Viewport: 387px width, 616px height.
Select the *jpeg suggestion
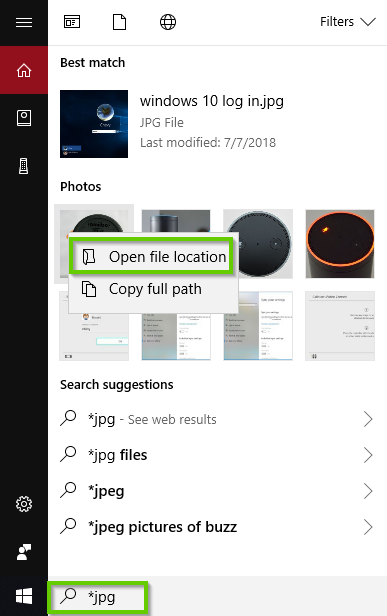[x=216, y=491]
